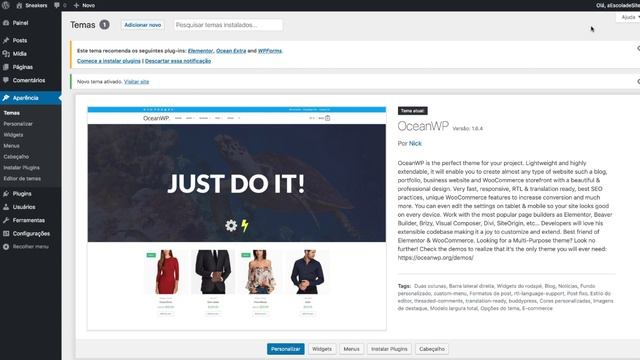
Task: Click the Visitar site link
Action: pos(136,82)
